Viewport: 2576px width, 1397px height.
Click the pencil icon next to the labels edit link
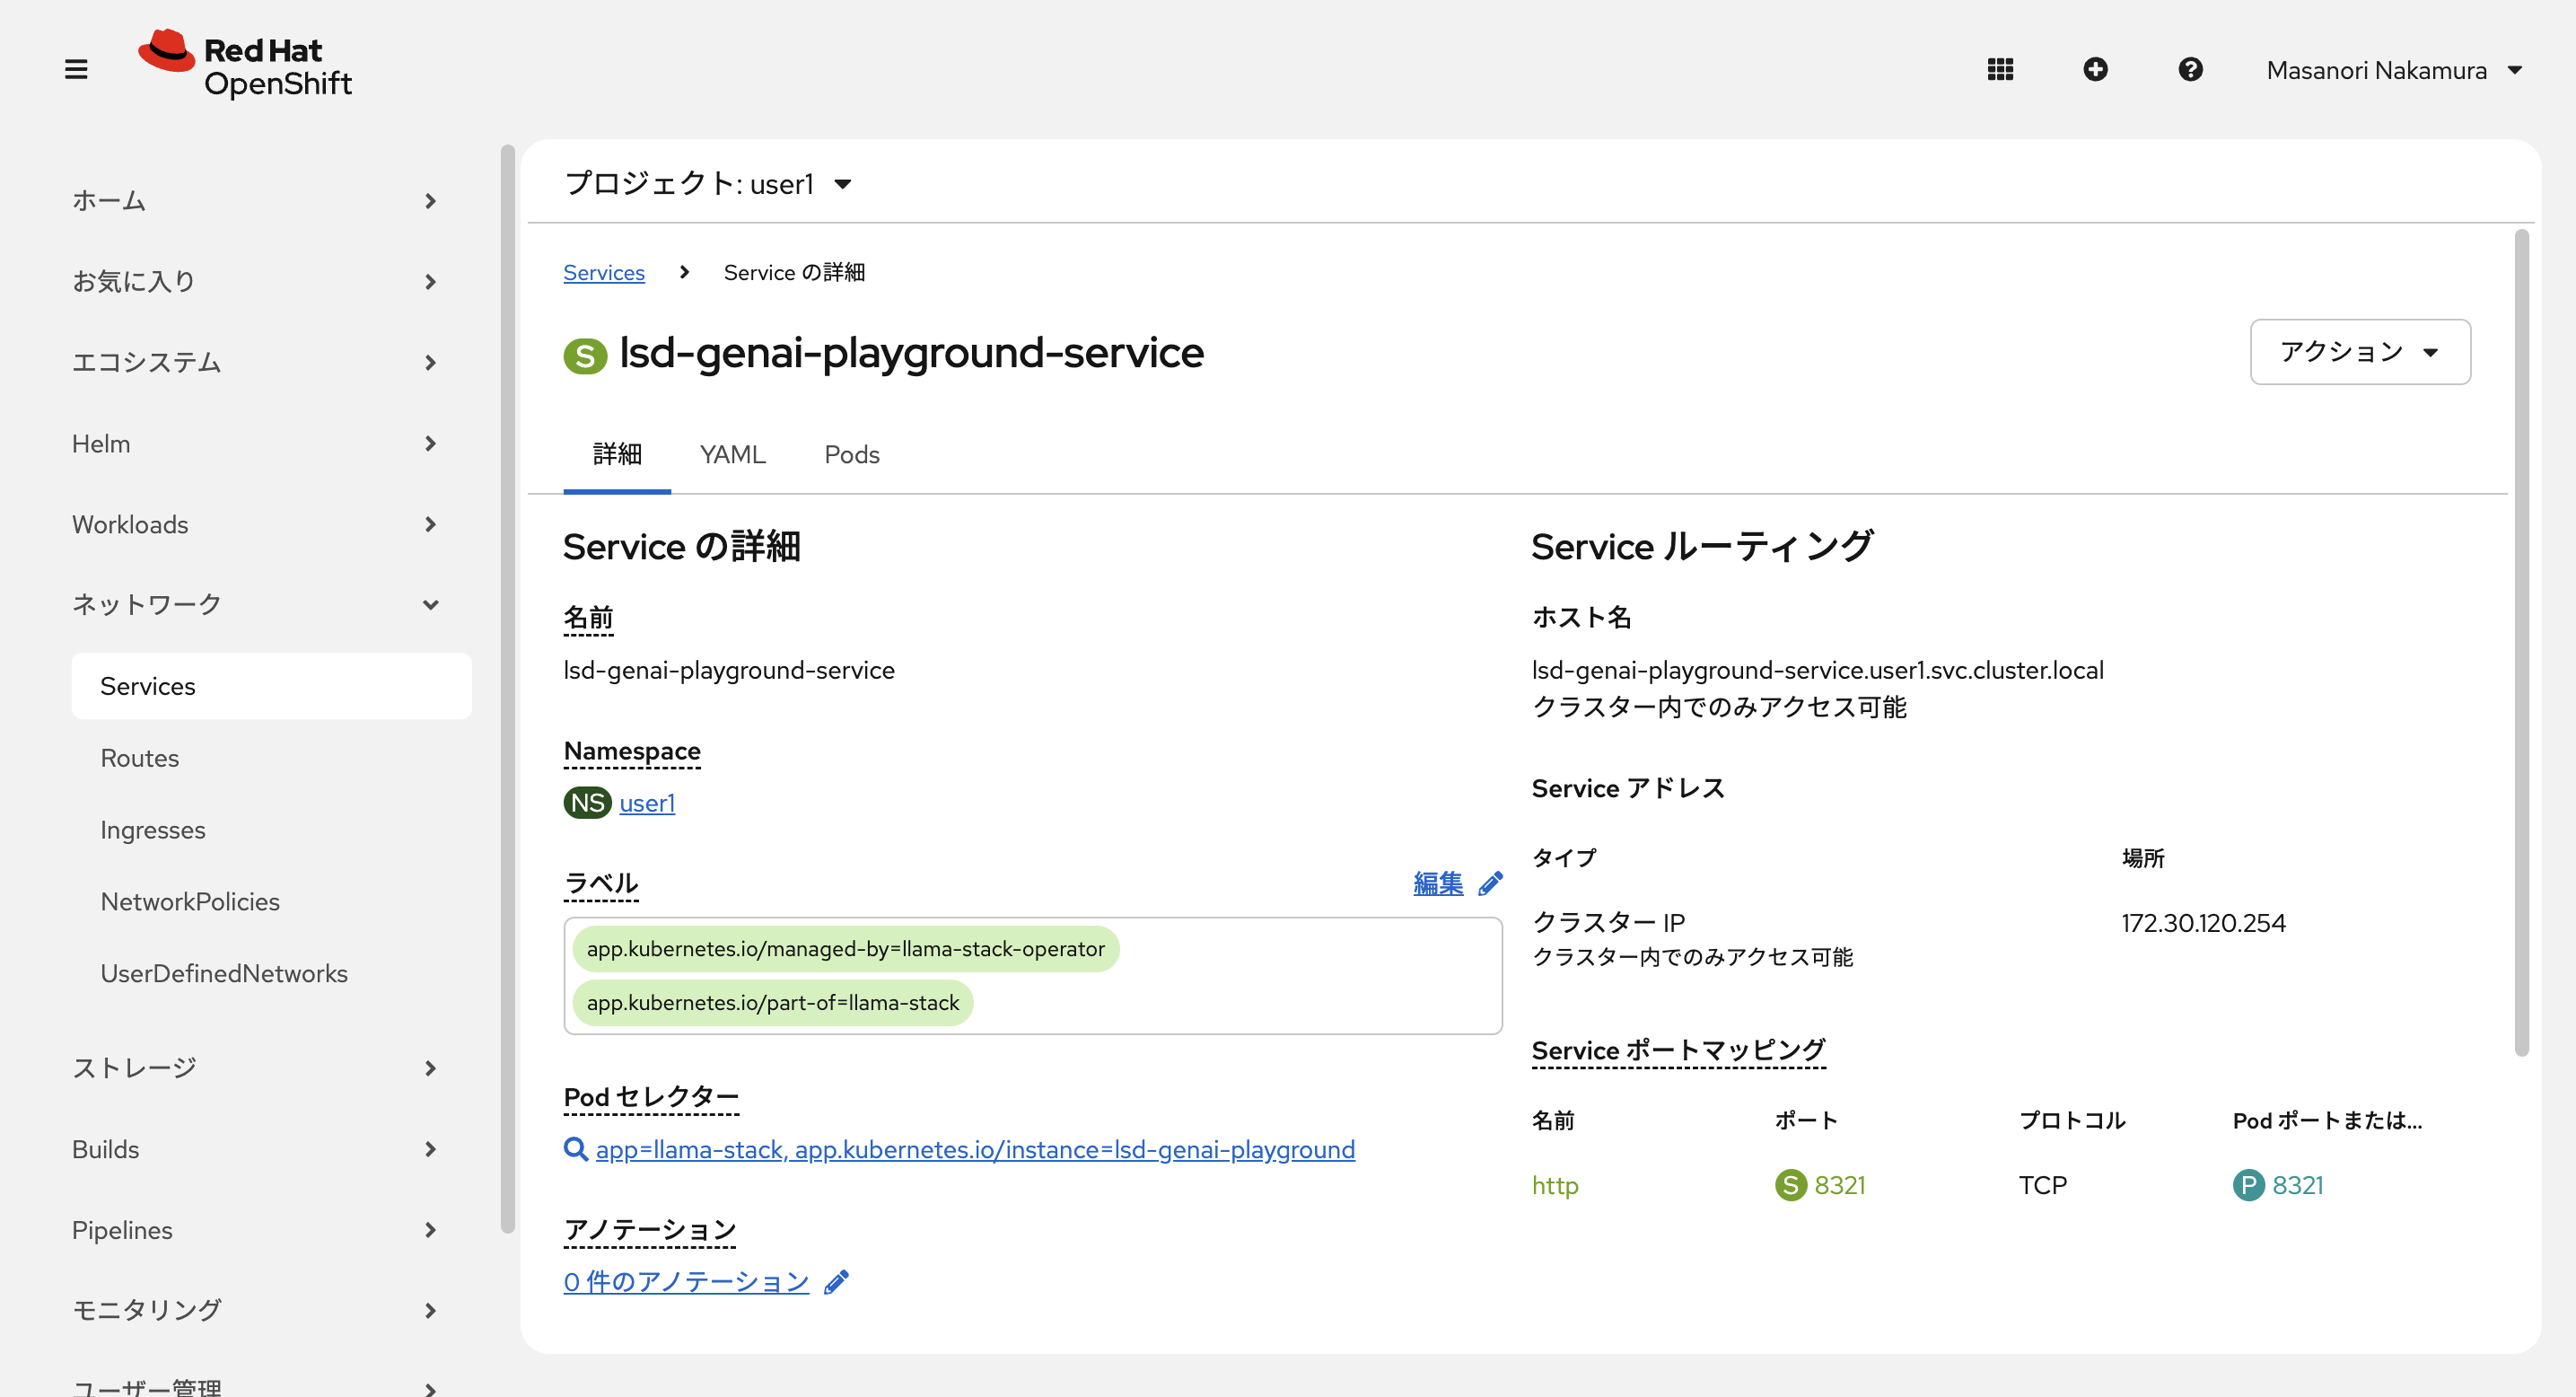coord(1490,883)
